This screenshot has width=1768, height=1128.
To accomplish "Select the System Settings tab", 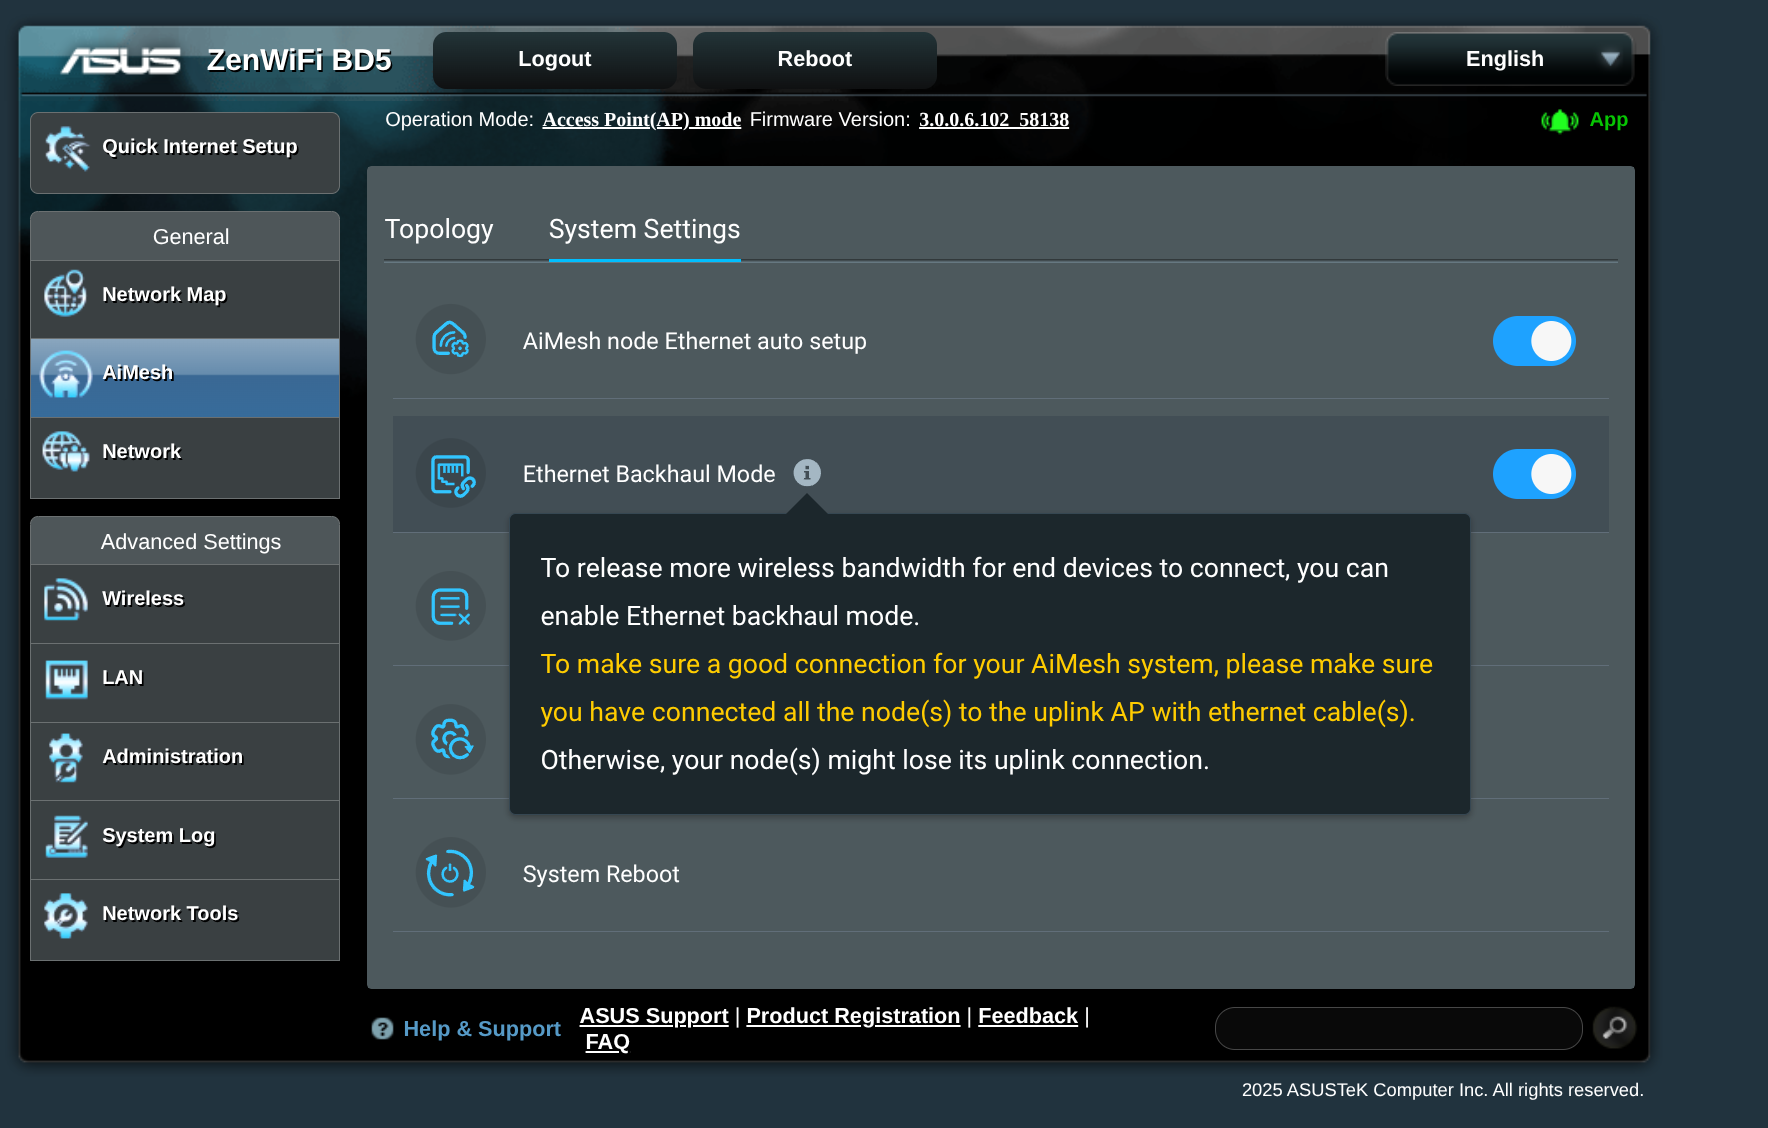I will [x=644, y=229].
